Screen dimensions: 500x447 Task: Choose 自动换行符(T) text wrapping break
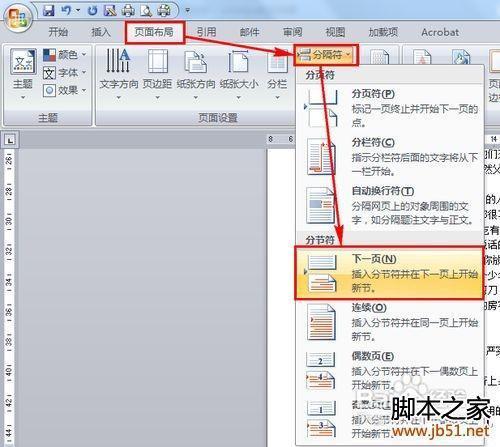389,206
